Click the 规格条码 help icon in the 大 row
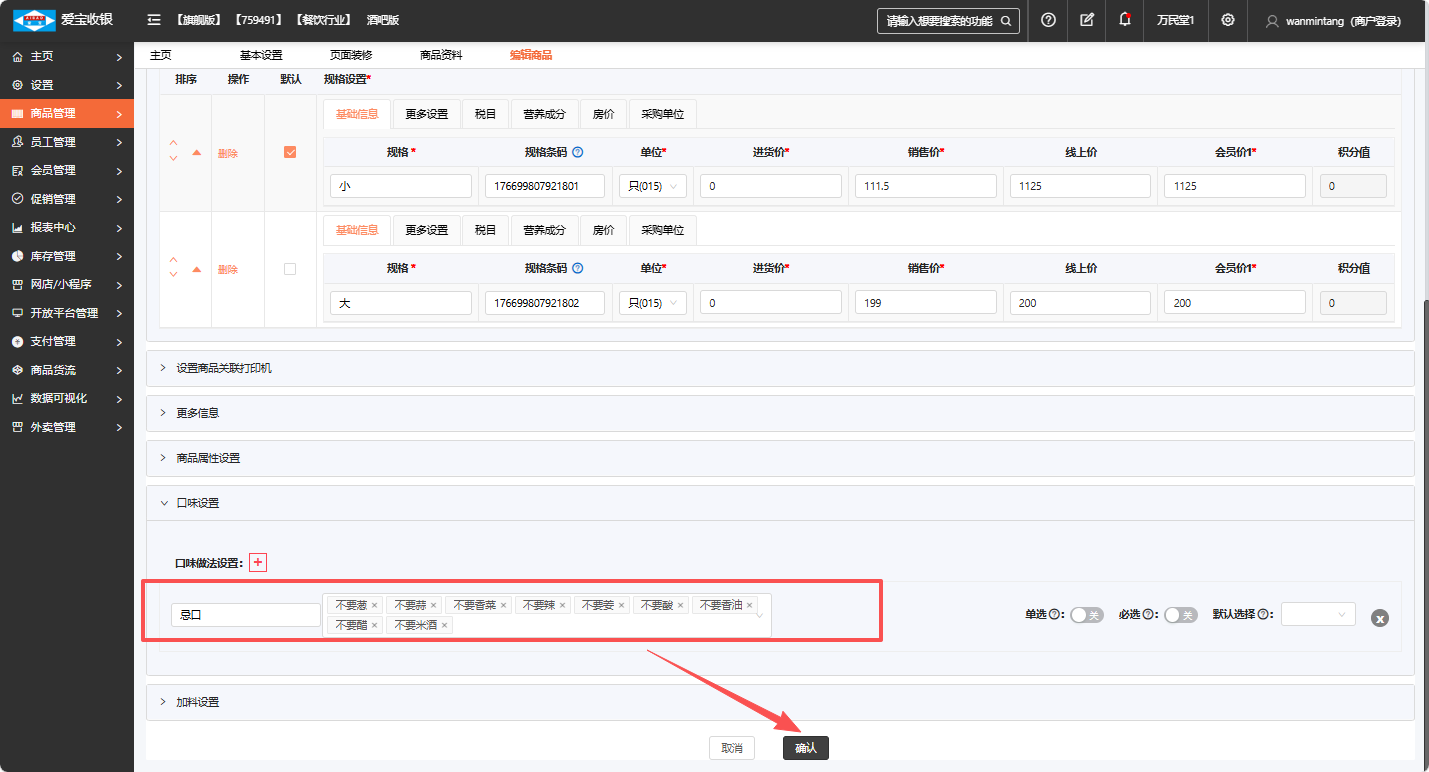This screenshot has width=1429, height=772. 577,268
